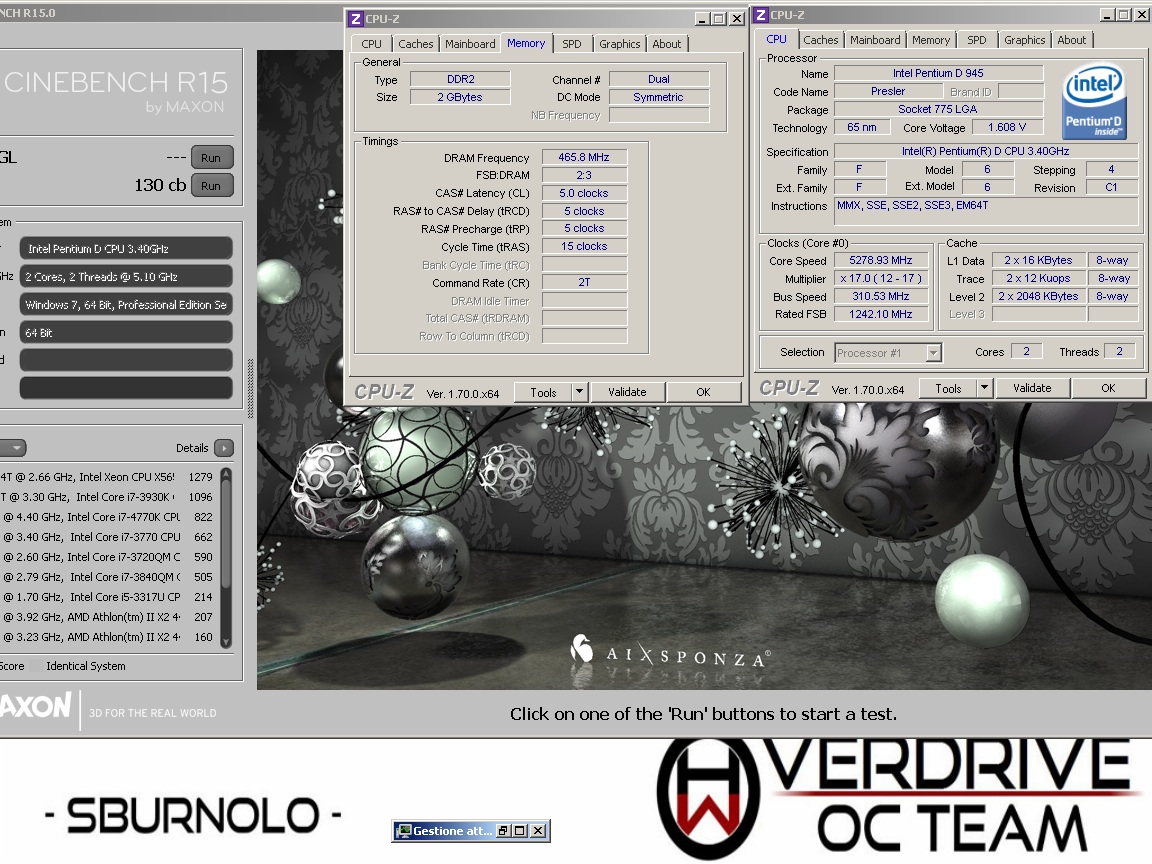
Task: Restore the Gestione att... minimized window
Action: pos(503,831)
